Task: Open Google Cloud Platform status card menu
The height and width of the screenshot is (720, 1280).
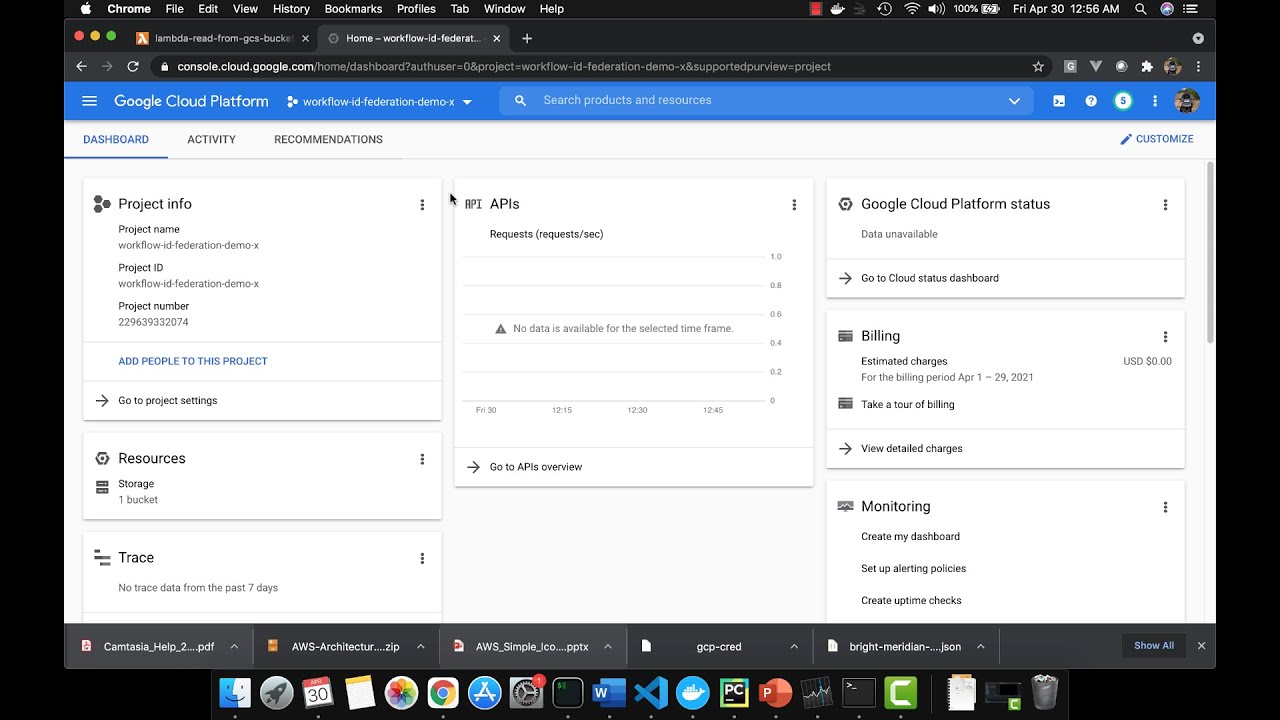Action: [1165, 205]
